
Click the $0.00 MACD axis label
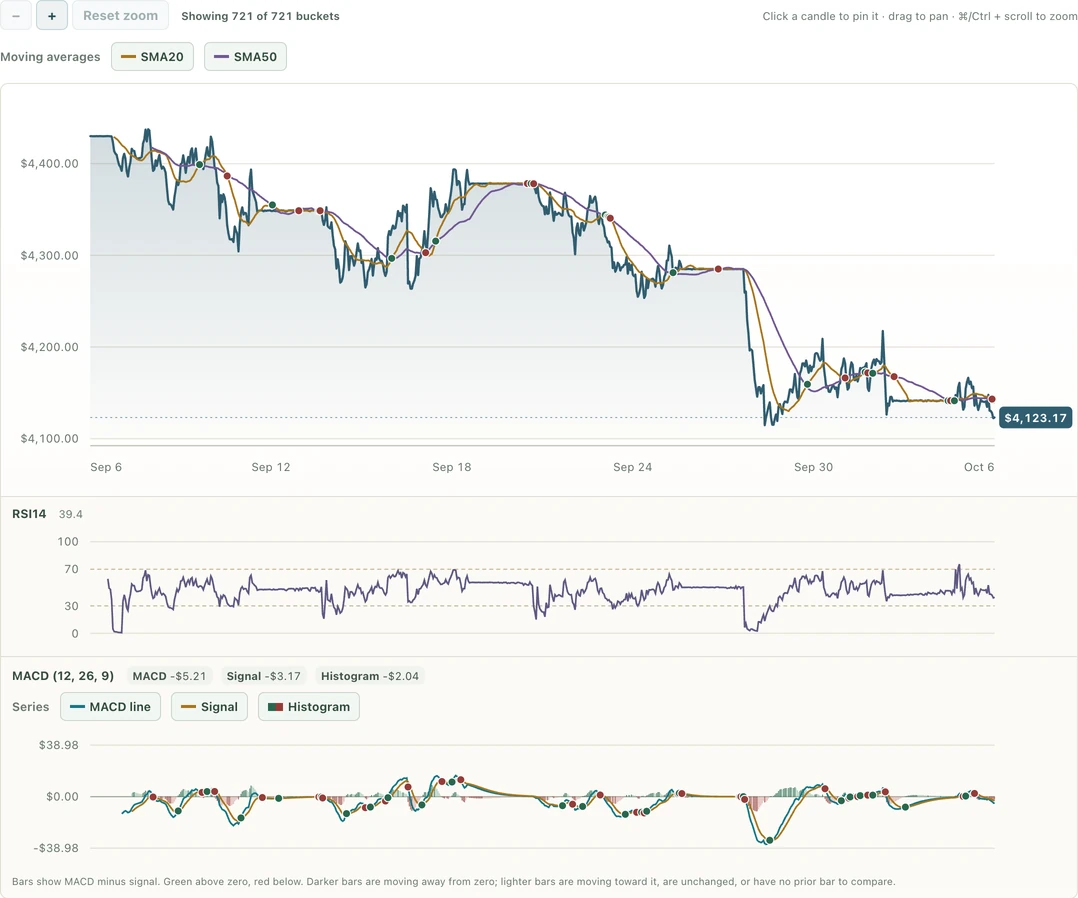(x=63, y=796)
